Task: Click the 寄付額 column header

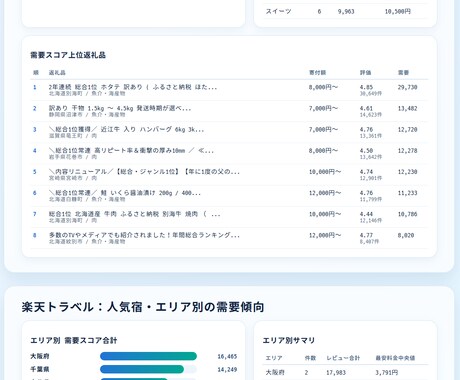Action: coord(317,73)
